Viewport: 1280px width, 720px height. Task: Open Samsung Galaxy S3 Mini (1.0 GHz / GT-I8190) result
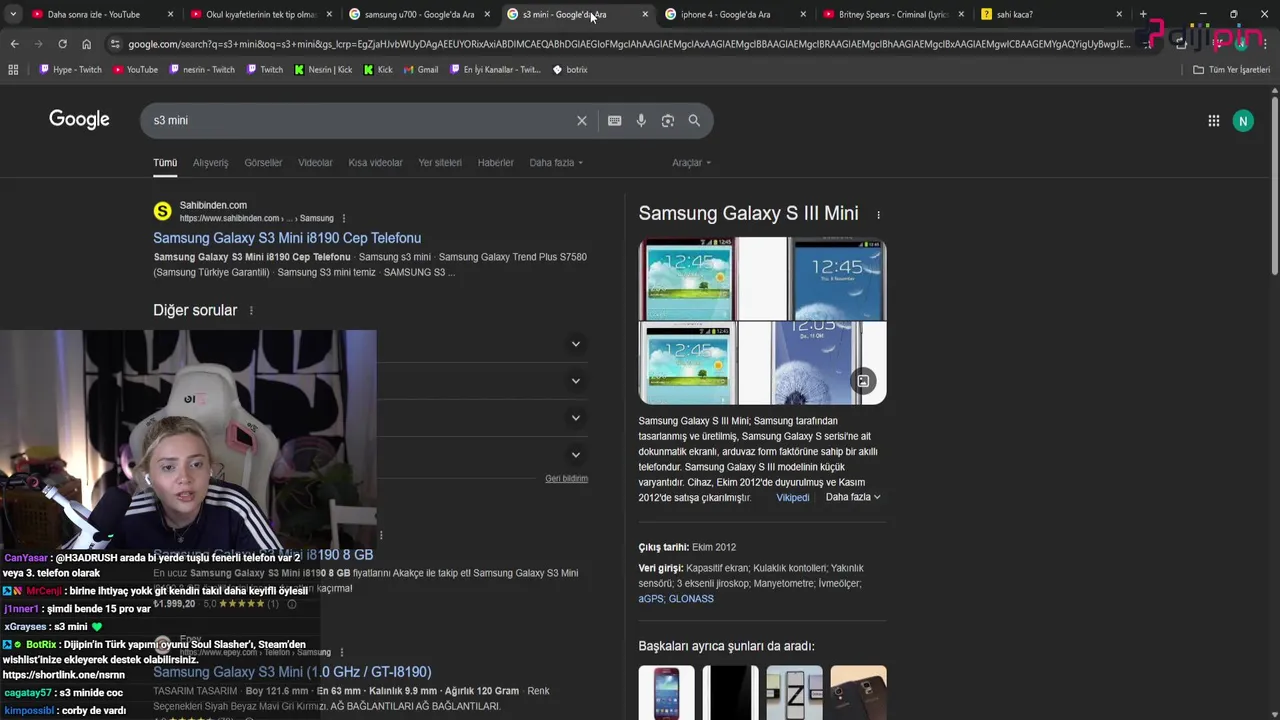(292, 672)
